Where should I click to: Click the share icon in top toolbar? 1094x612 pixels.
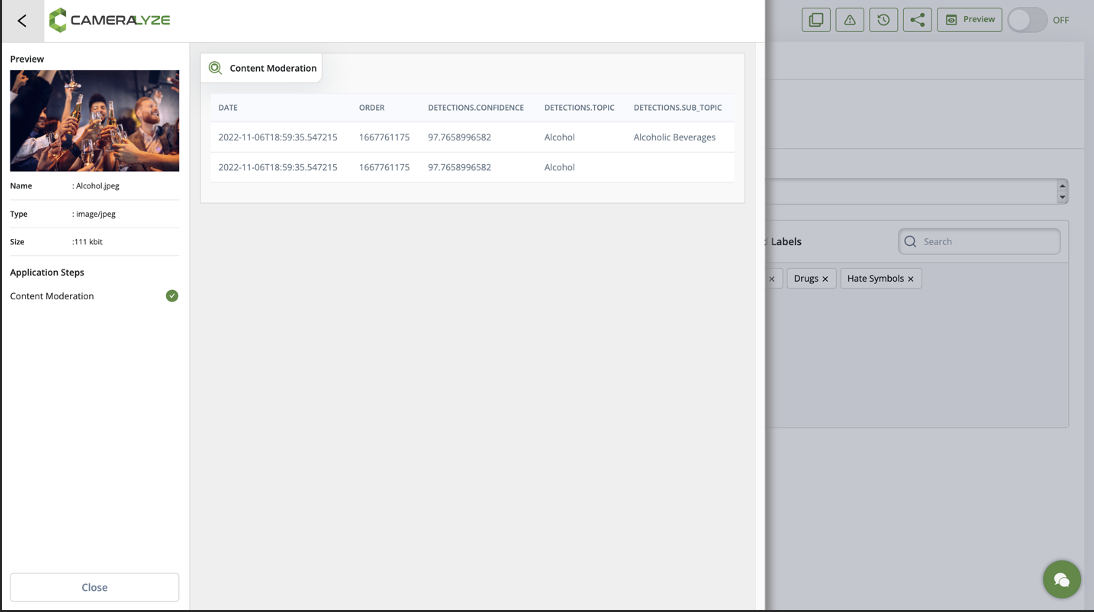point(917,20)
